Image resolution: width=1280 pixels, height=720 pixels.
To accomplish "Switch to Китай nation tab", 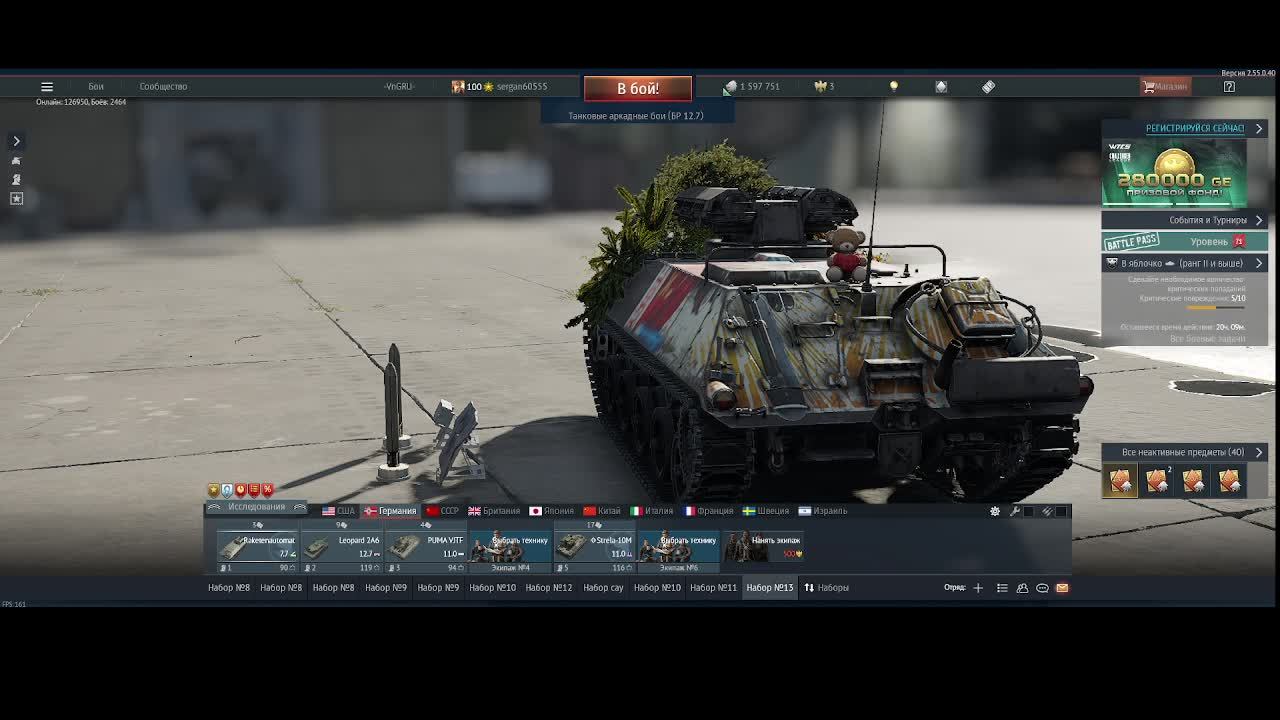I will point(602,511).
